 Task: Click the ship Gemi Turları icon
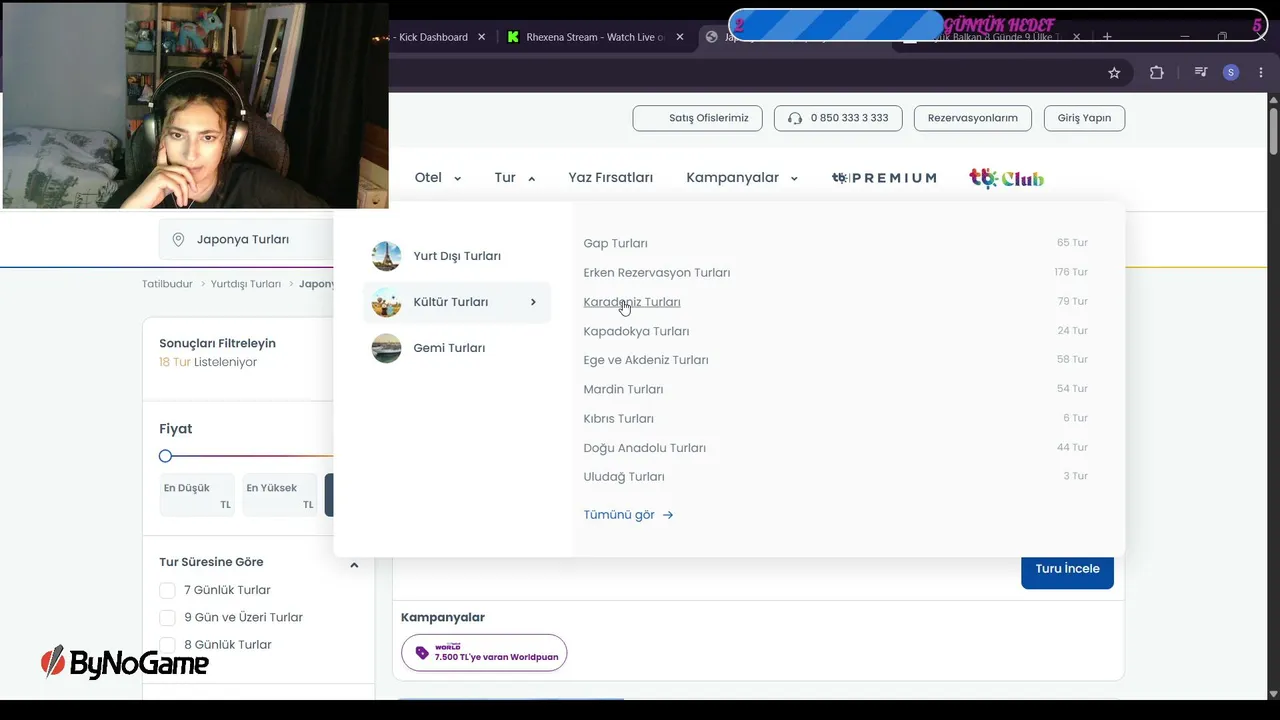[386, 348]
